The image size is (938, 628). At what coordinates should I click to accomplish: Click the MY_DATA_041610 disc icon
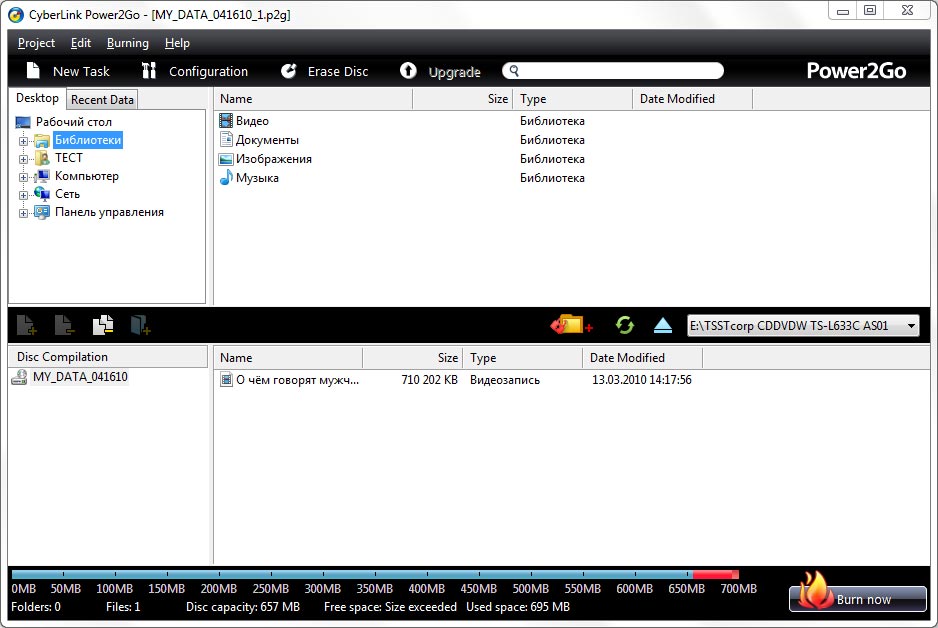tap(20, 377)
